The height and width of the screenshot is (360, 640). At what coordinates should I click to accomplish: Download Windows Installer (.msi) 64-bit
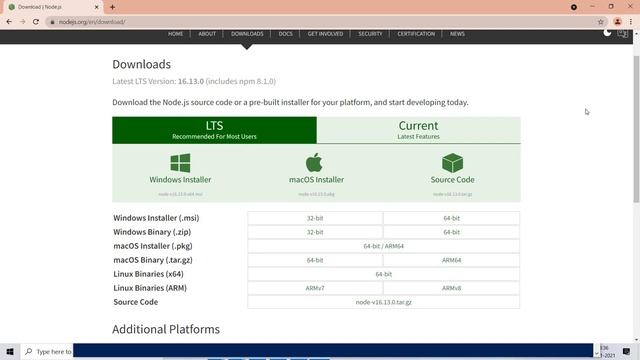[x=451, y=218]
